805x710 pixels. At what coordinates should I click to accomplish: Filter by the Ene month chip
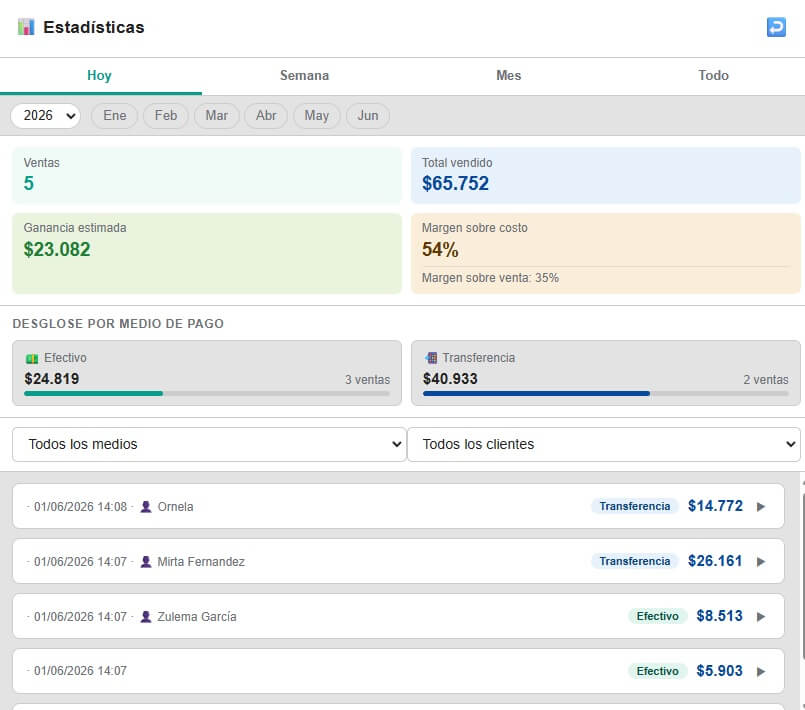tap(114, 116)
